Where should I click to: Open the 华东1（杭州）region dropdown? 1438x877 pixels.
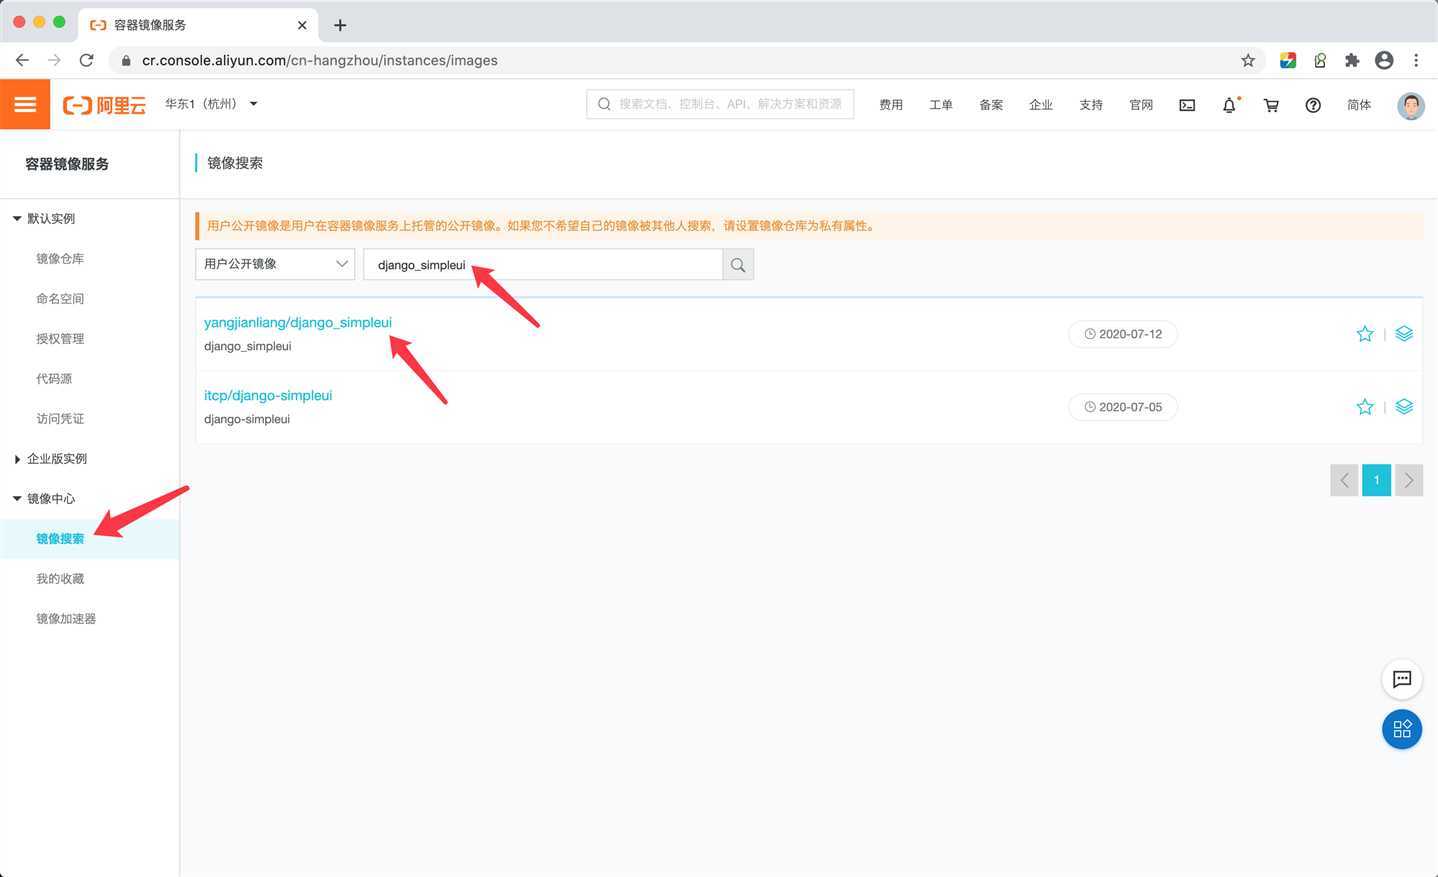click(x=211, y=104)
